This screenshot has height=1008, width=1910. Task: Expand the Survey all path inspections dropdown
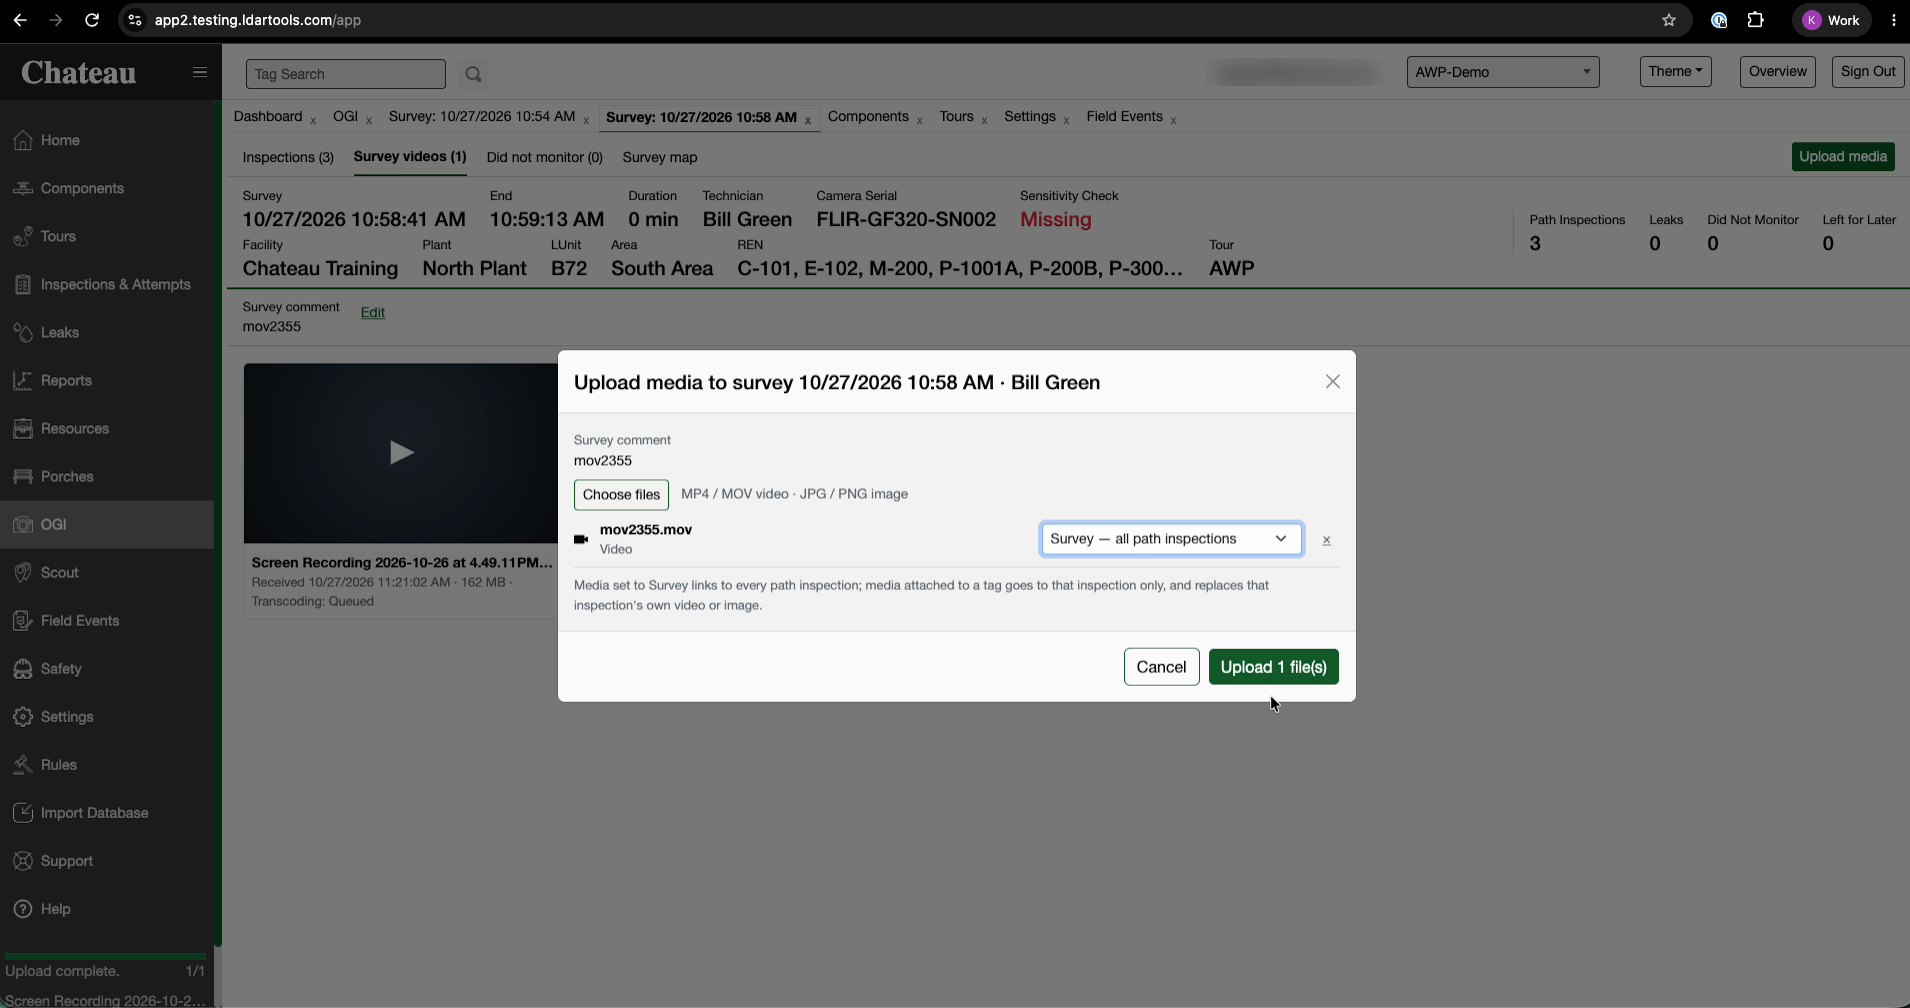click(1171, 539)
